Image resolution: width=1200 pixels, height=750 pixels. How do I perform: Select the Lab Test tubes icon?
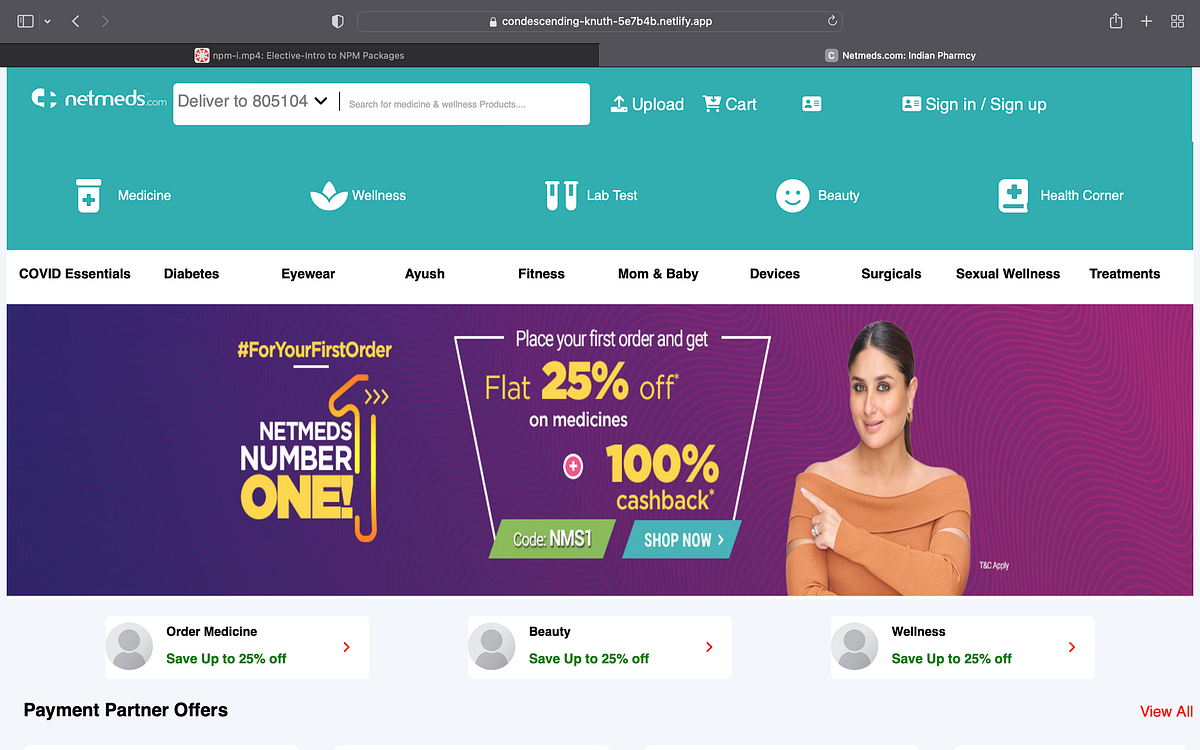point(561,195)
